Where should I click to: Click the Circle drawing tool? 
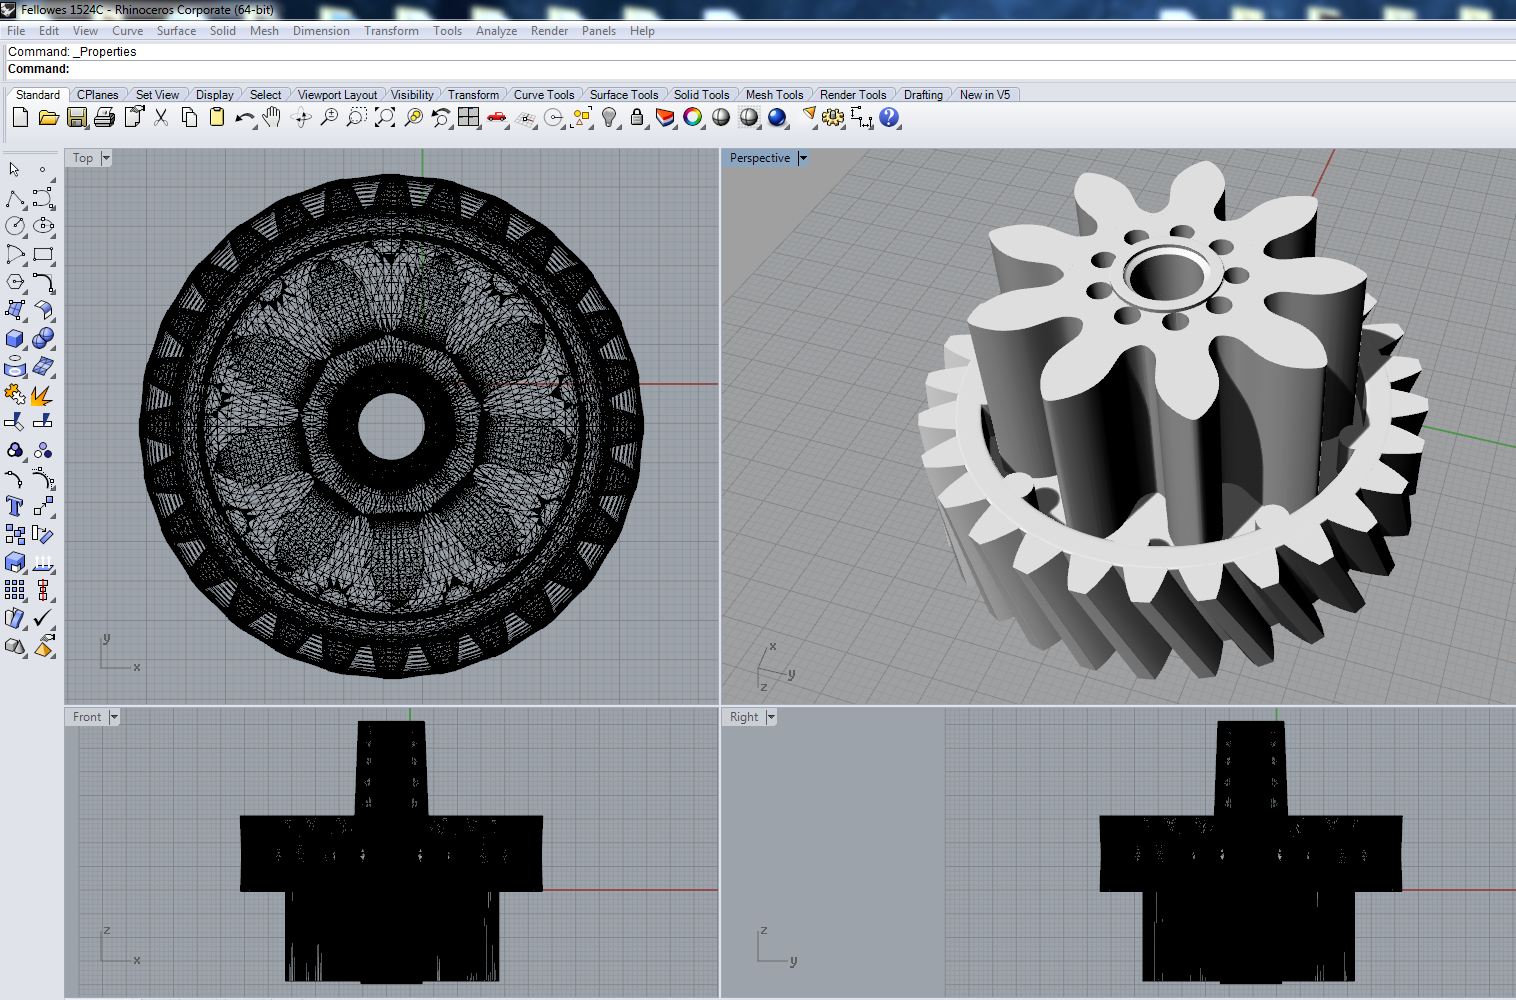point(15,226)
